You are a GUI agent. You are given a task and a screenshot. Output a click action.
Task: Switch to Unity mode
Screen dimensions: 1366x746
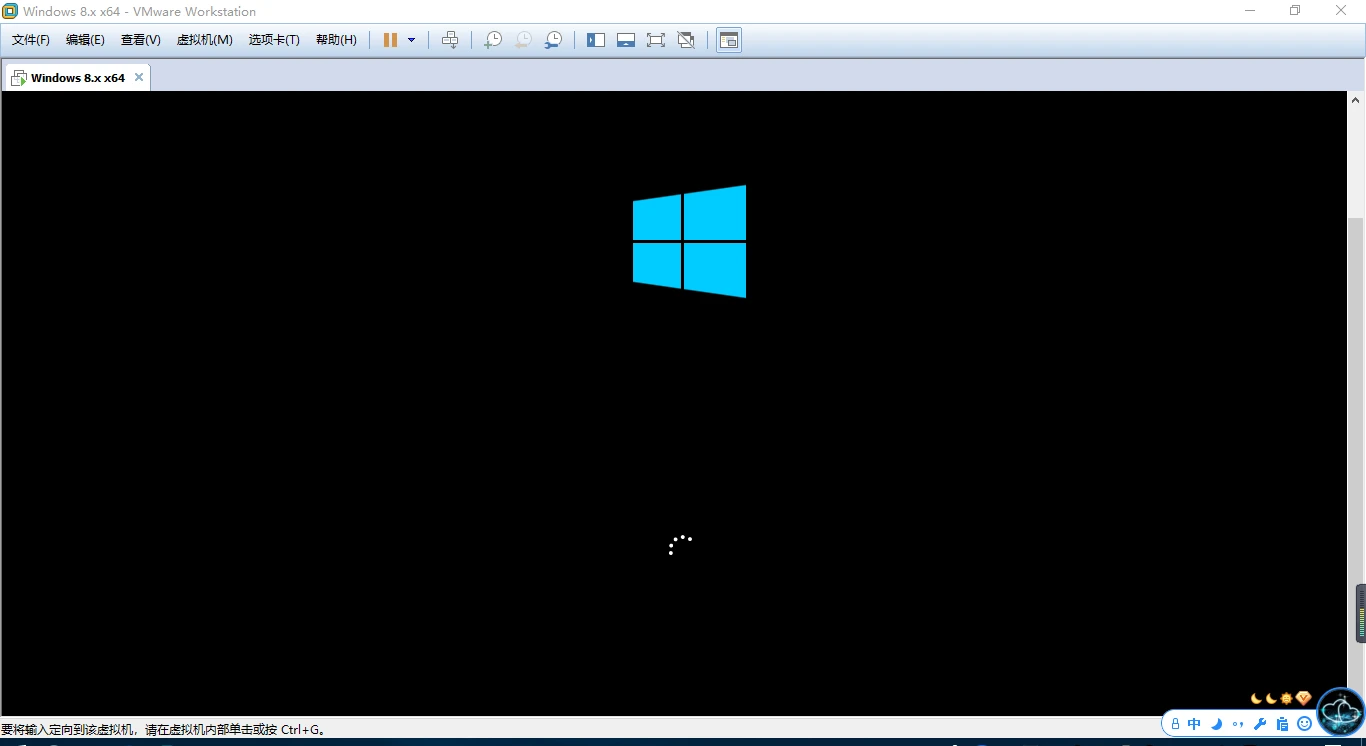tap(686, 40)
